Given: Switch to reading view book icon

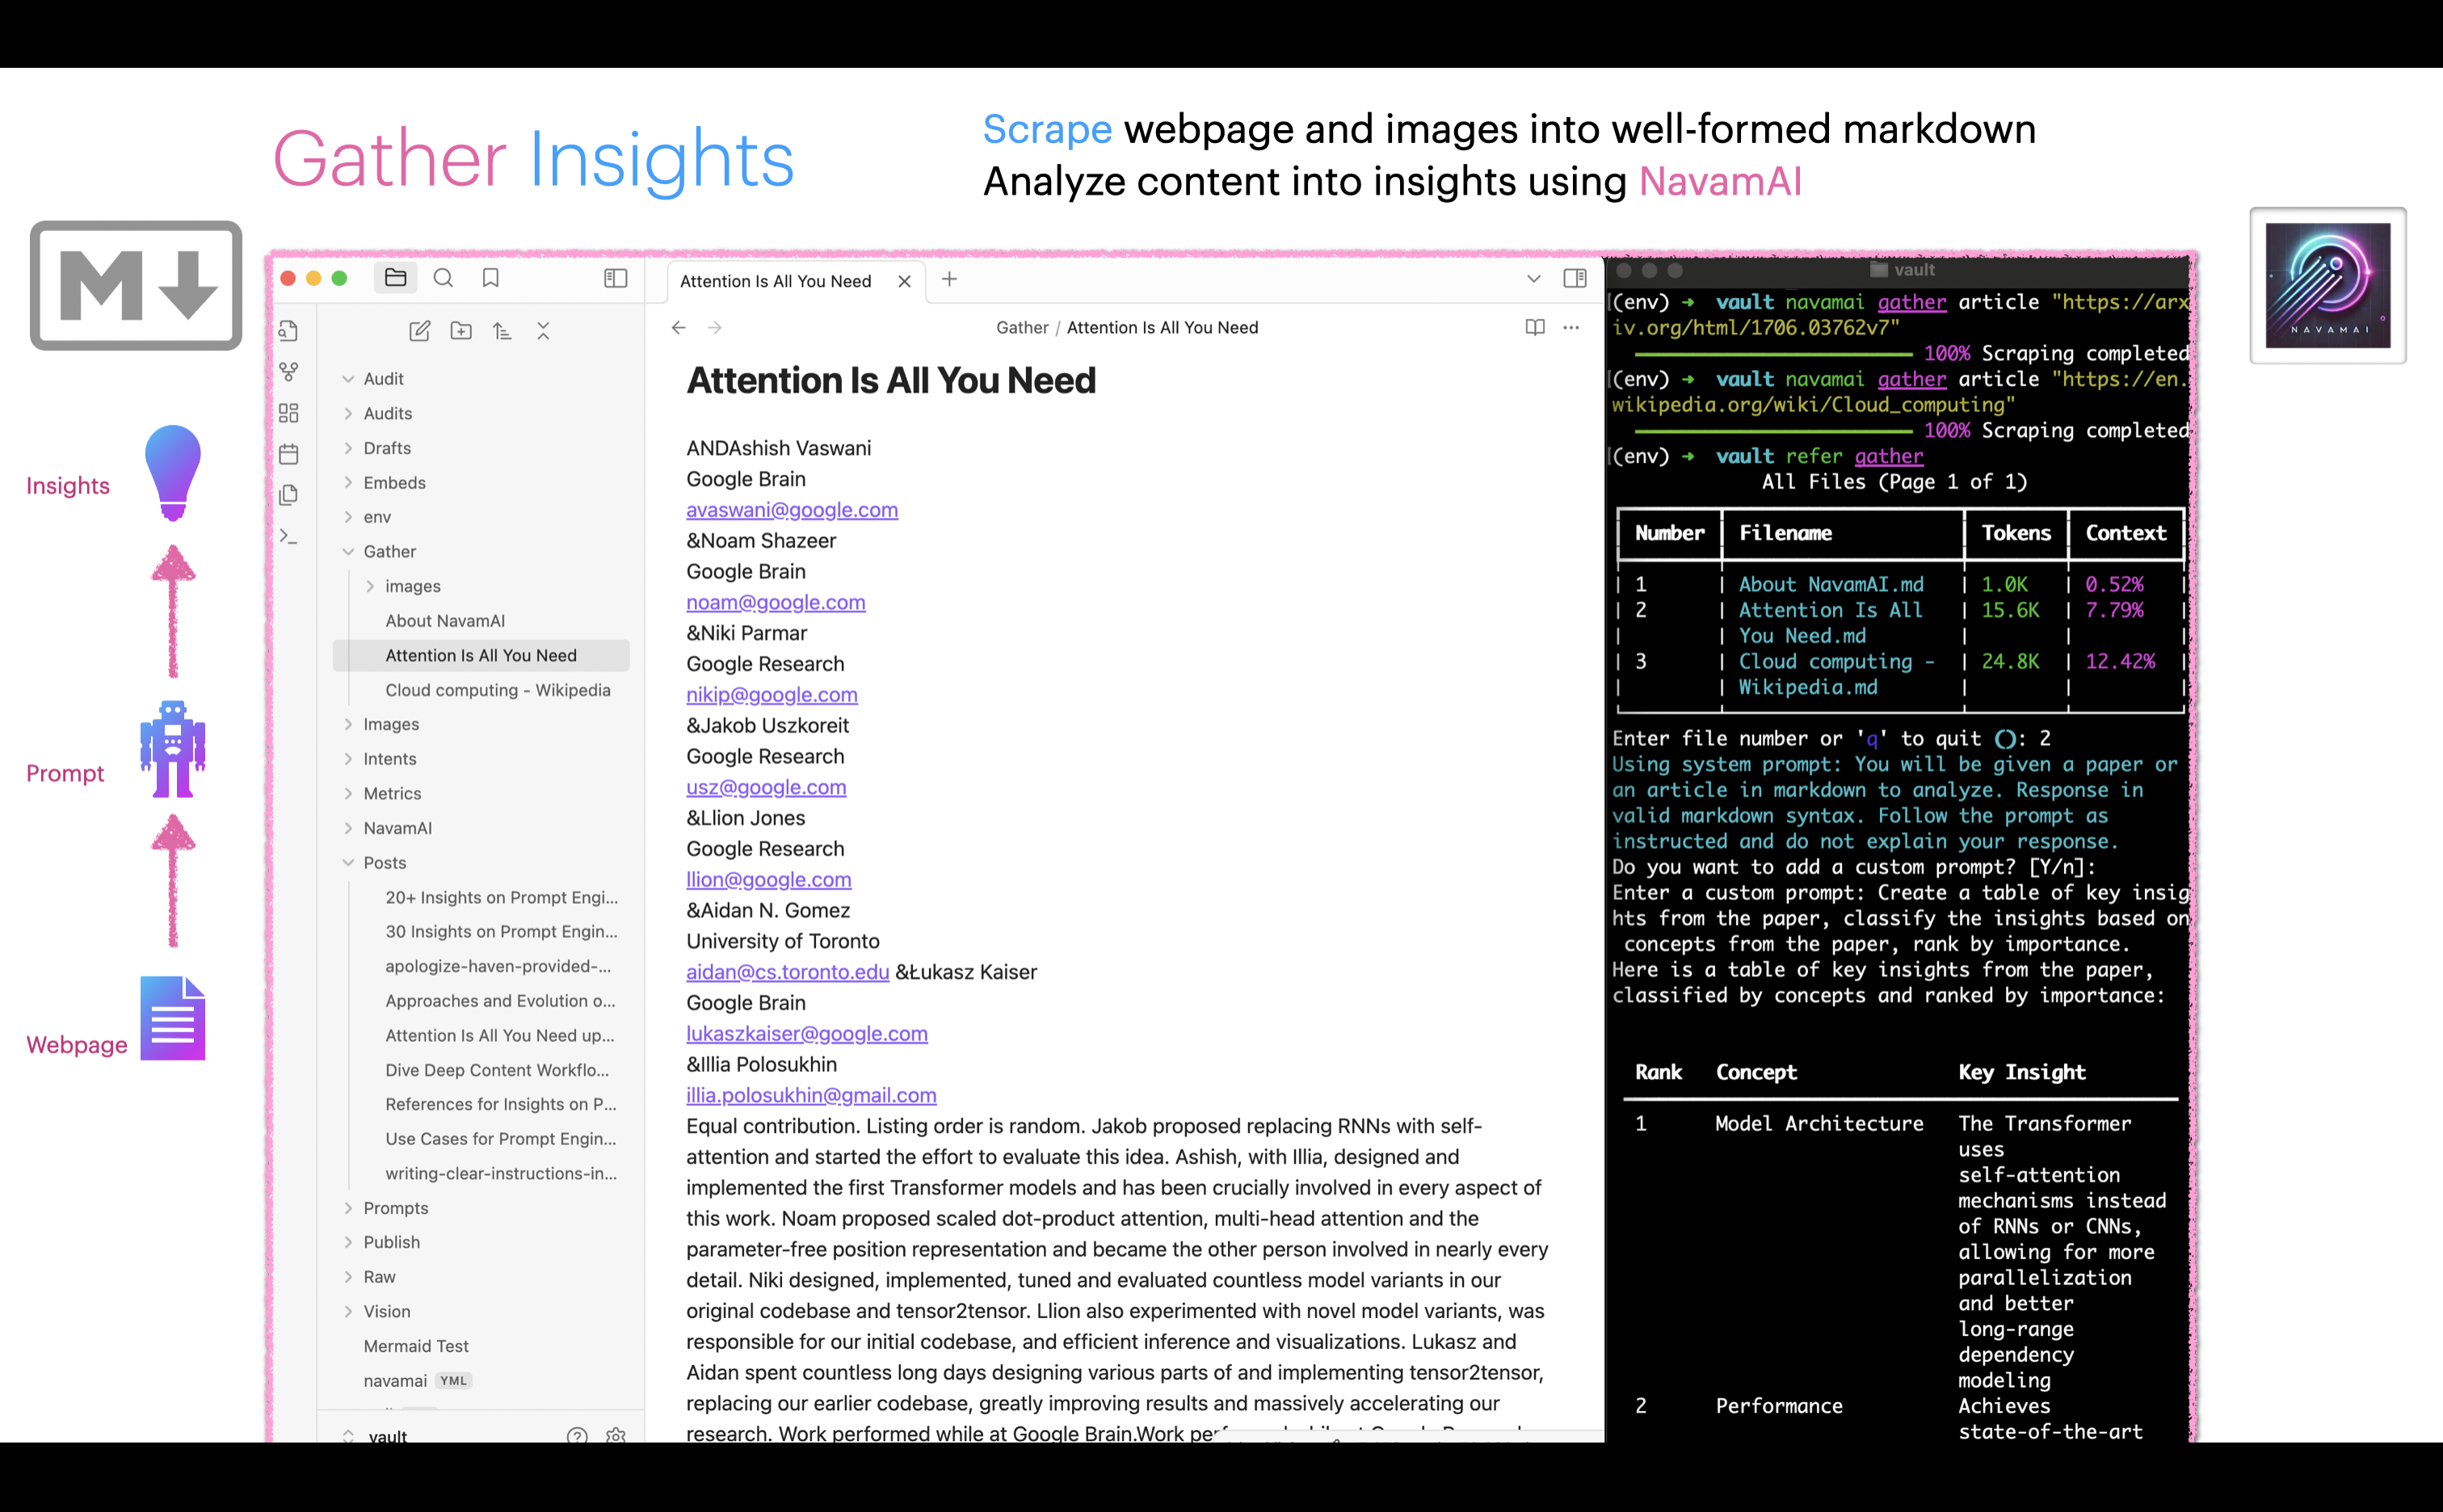Looking at the screenshot, I should click(1535, 327).
